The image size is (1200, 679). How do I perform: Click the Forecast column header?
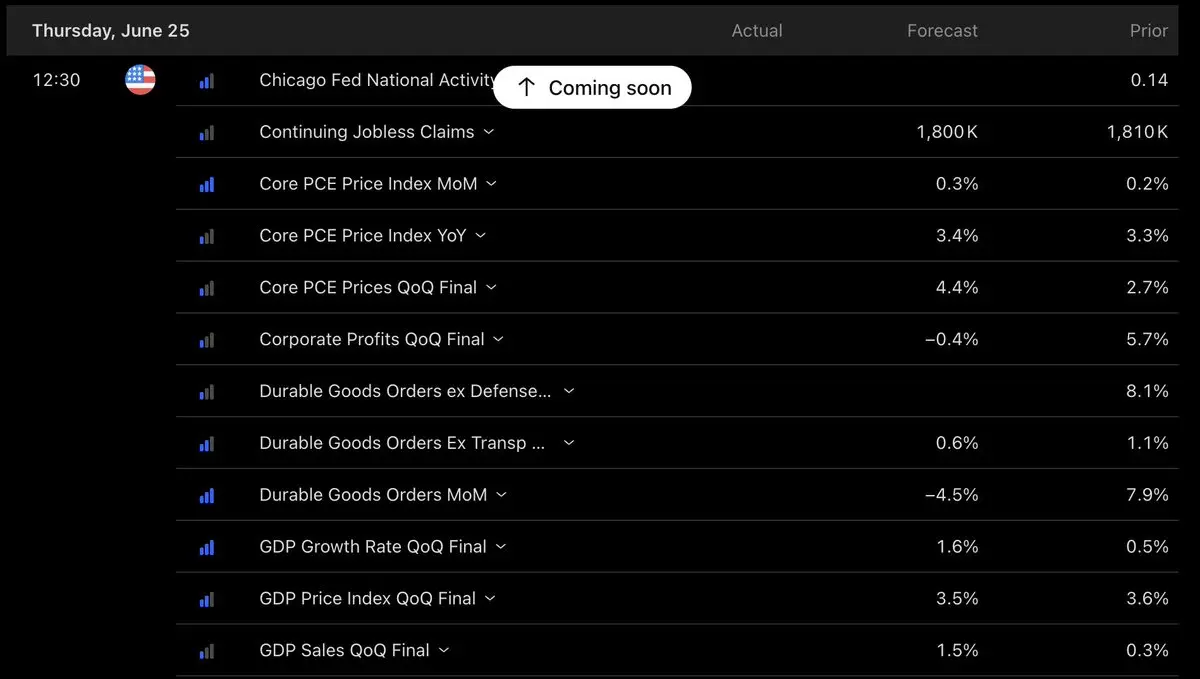[942, 31]
